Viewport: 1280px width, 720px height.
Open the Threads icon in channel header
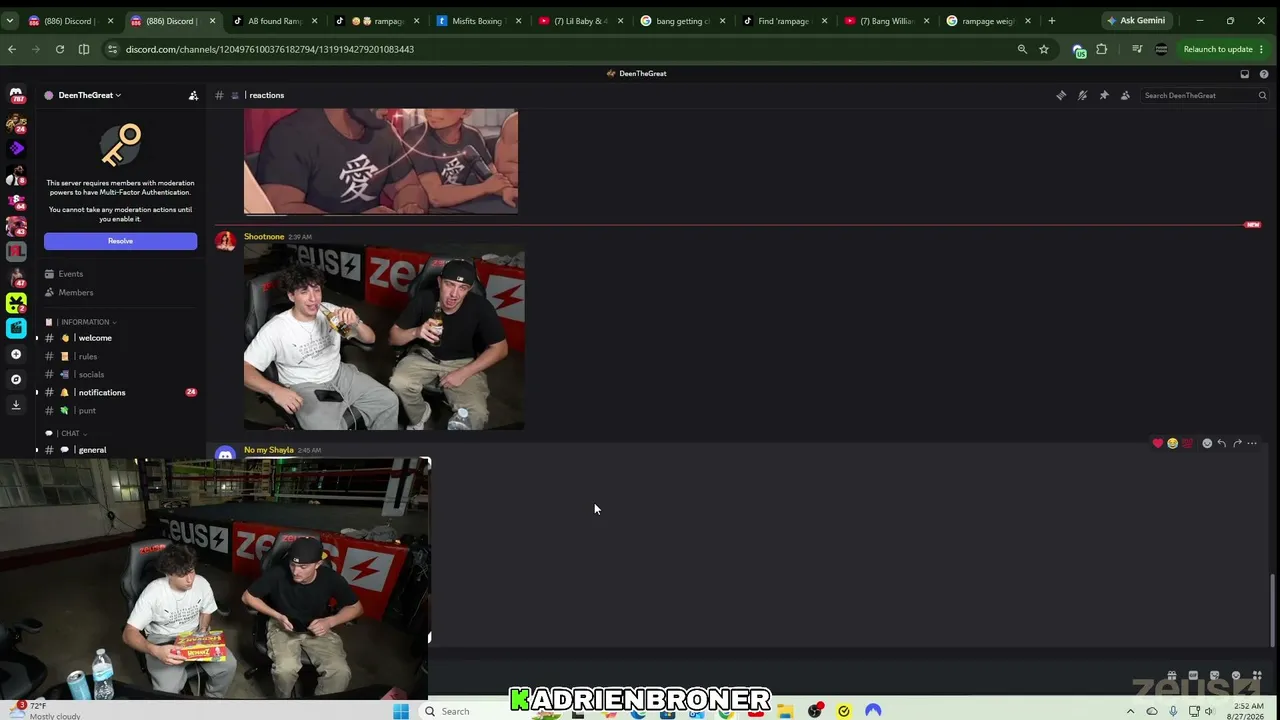(1061, 95)
